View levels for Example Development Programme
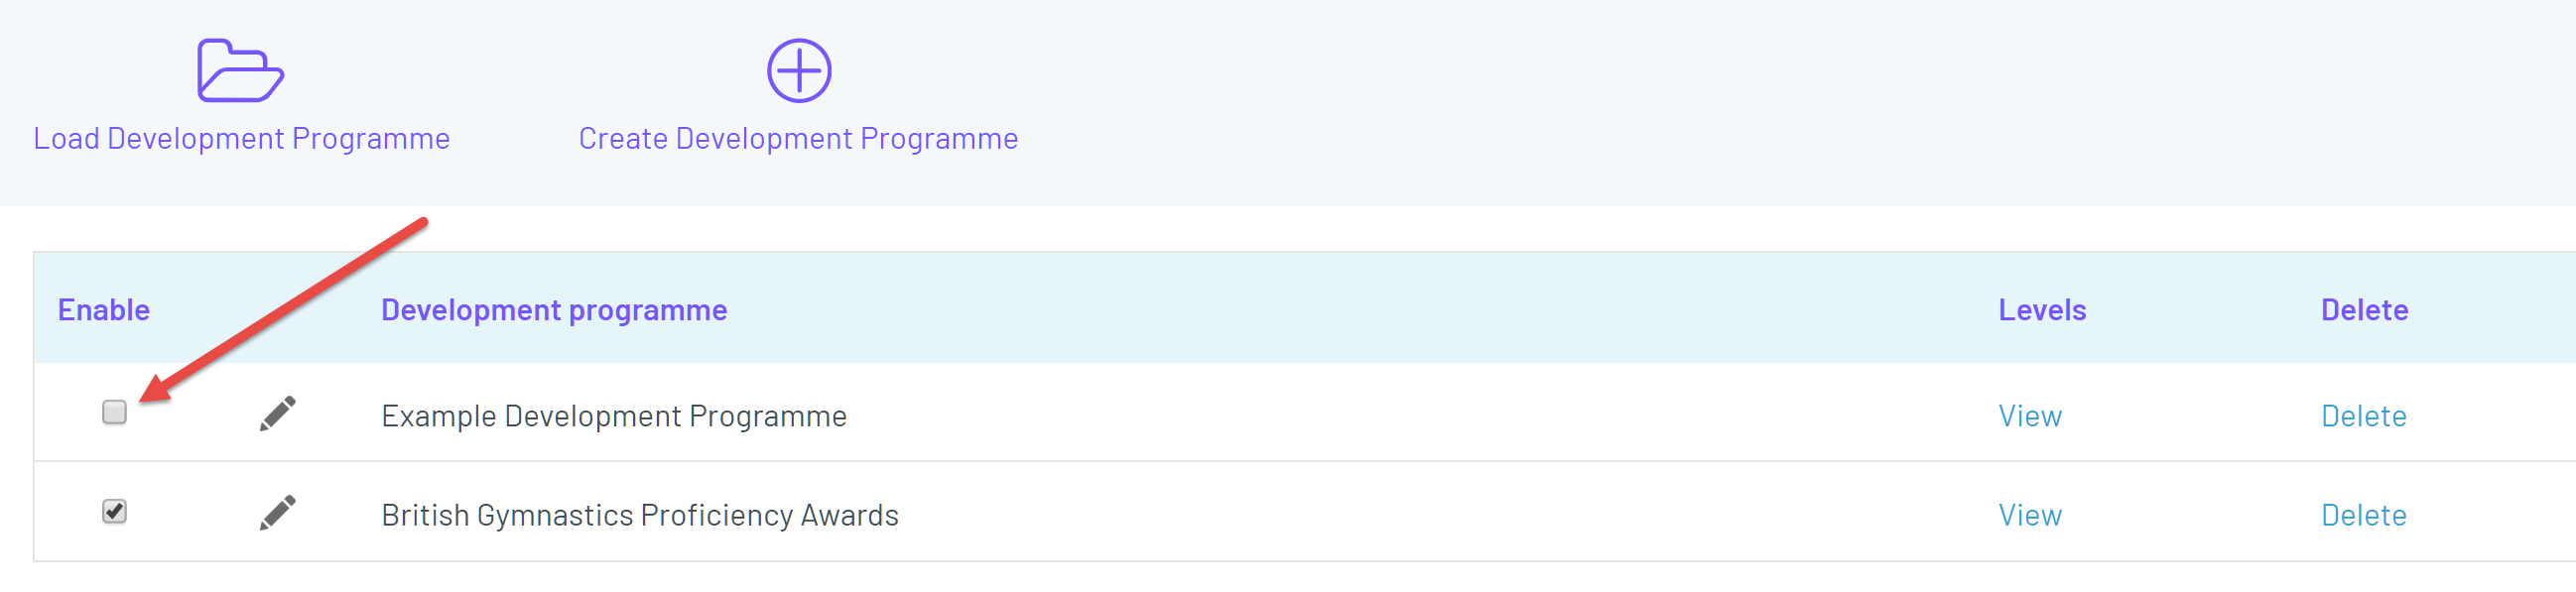 point(2030,416)
